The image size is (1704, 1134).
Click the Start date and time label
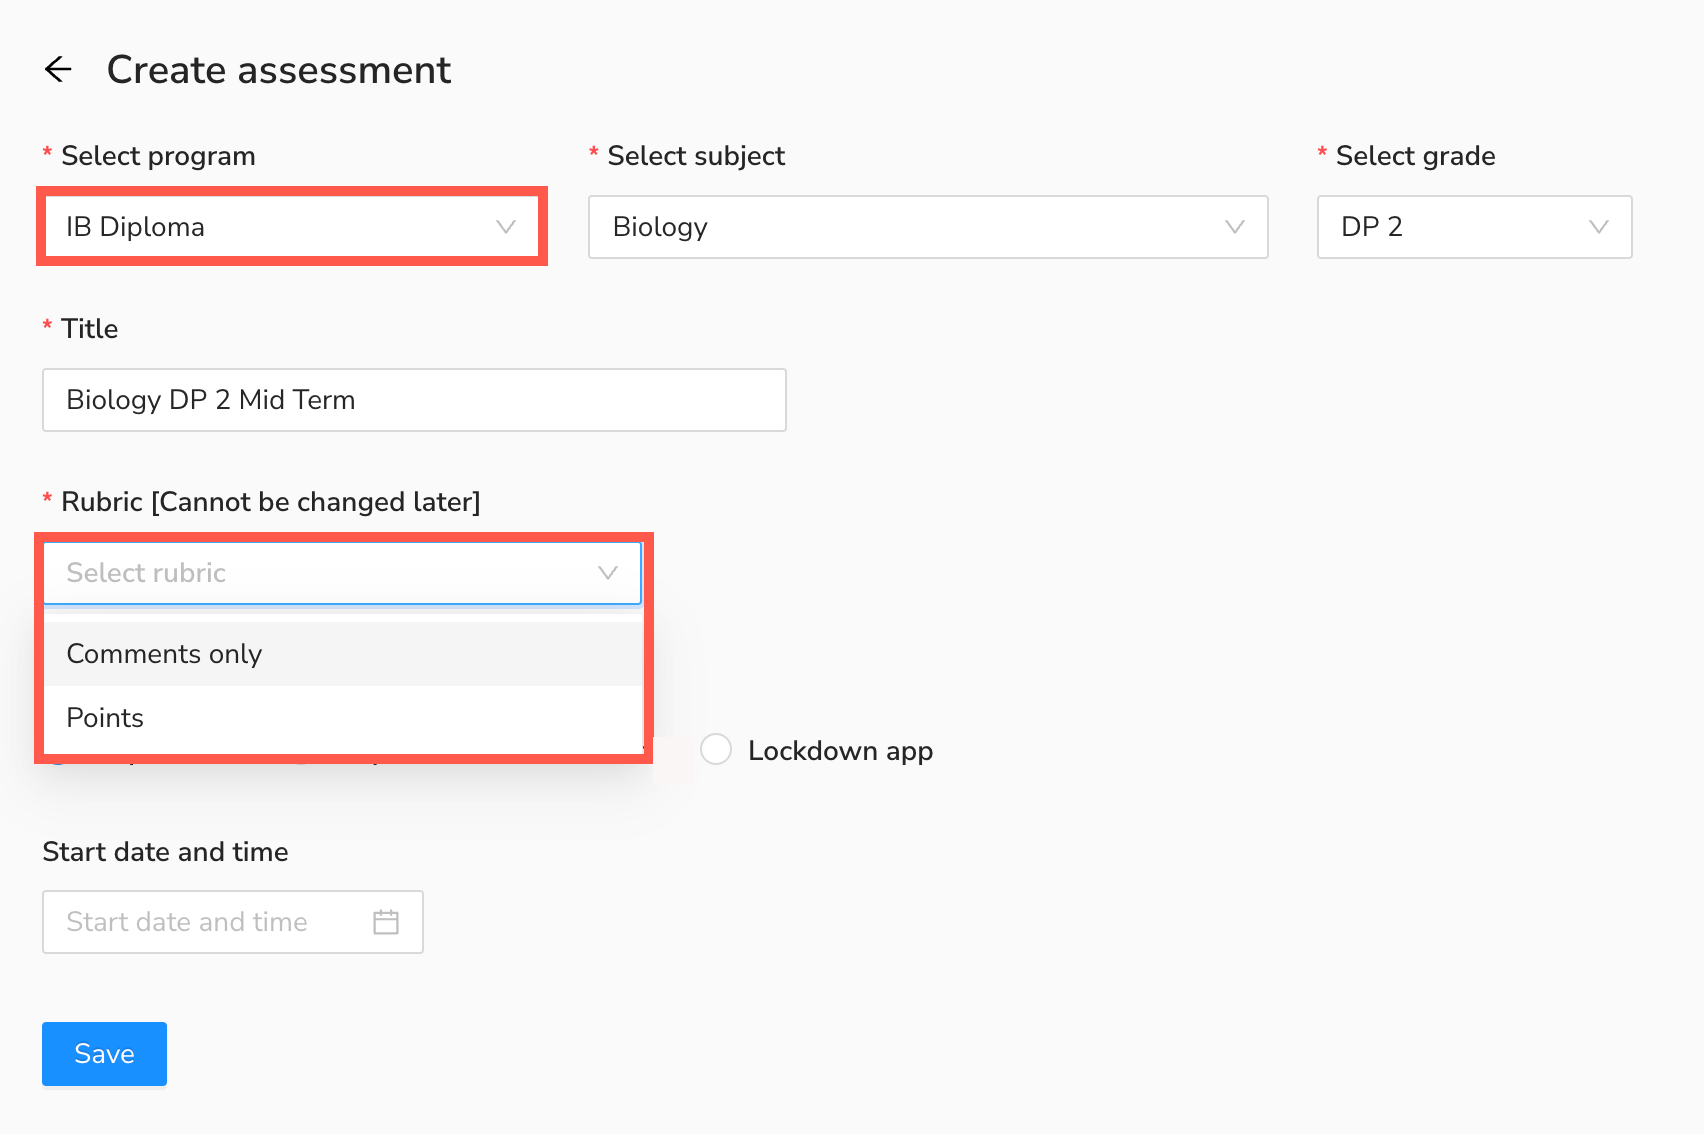tap(165, 852)
